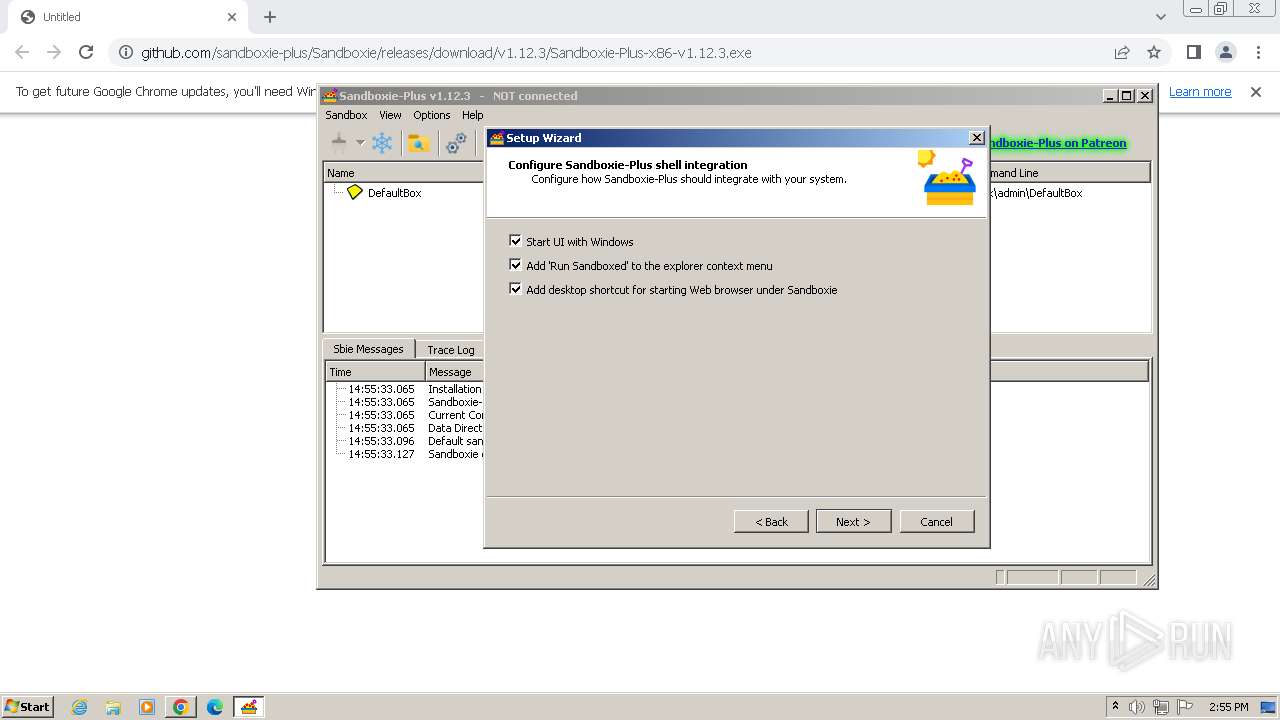
Task: Open the Chrome profile avatar
Action: coord(1225,52)
